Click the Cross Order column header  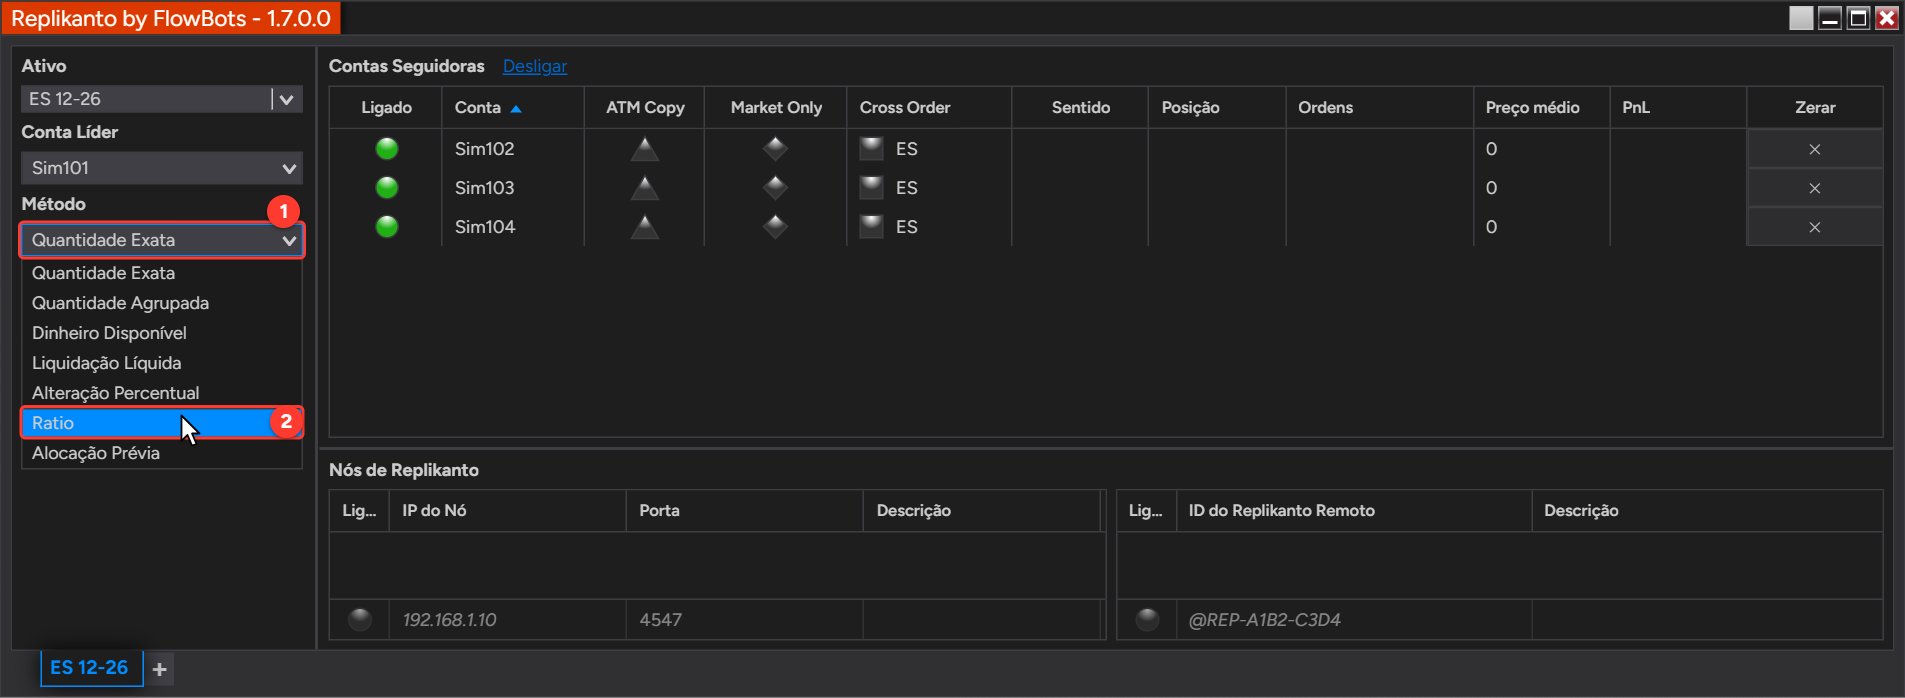929,108
